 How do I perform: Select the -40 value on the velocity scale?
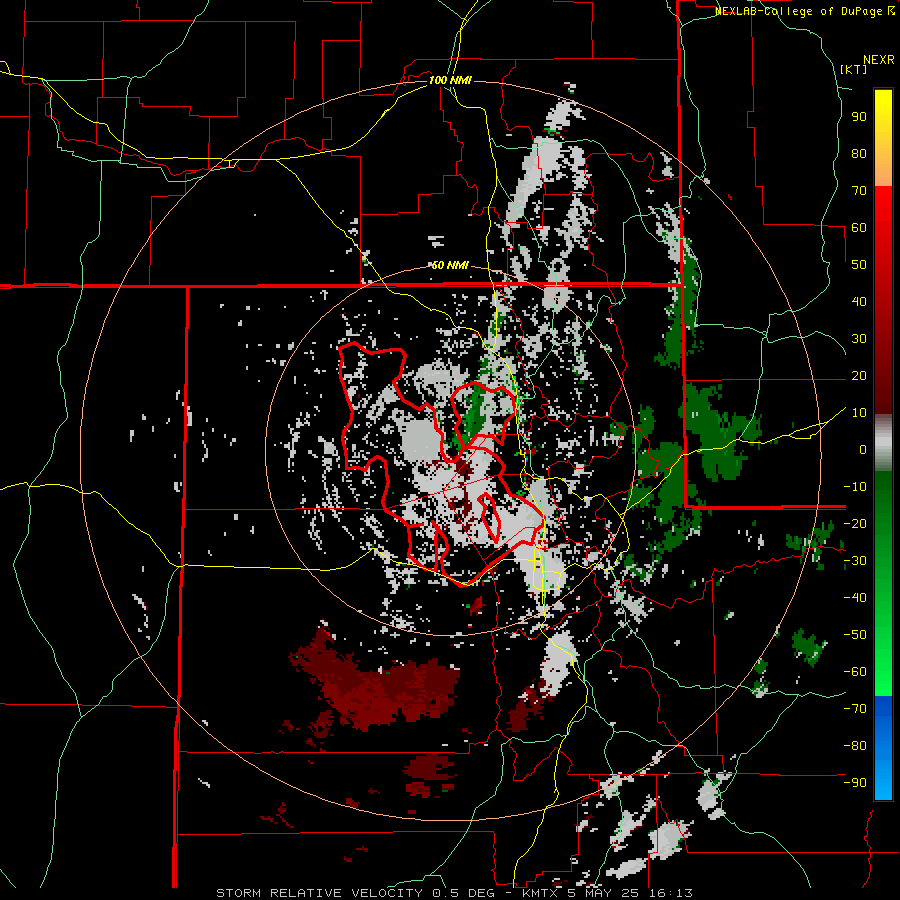coord(855,598)
